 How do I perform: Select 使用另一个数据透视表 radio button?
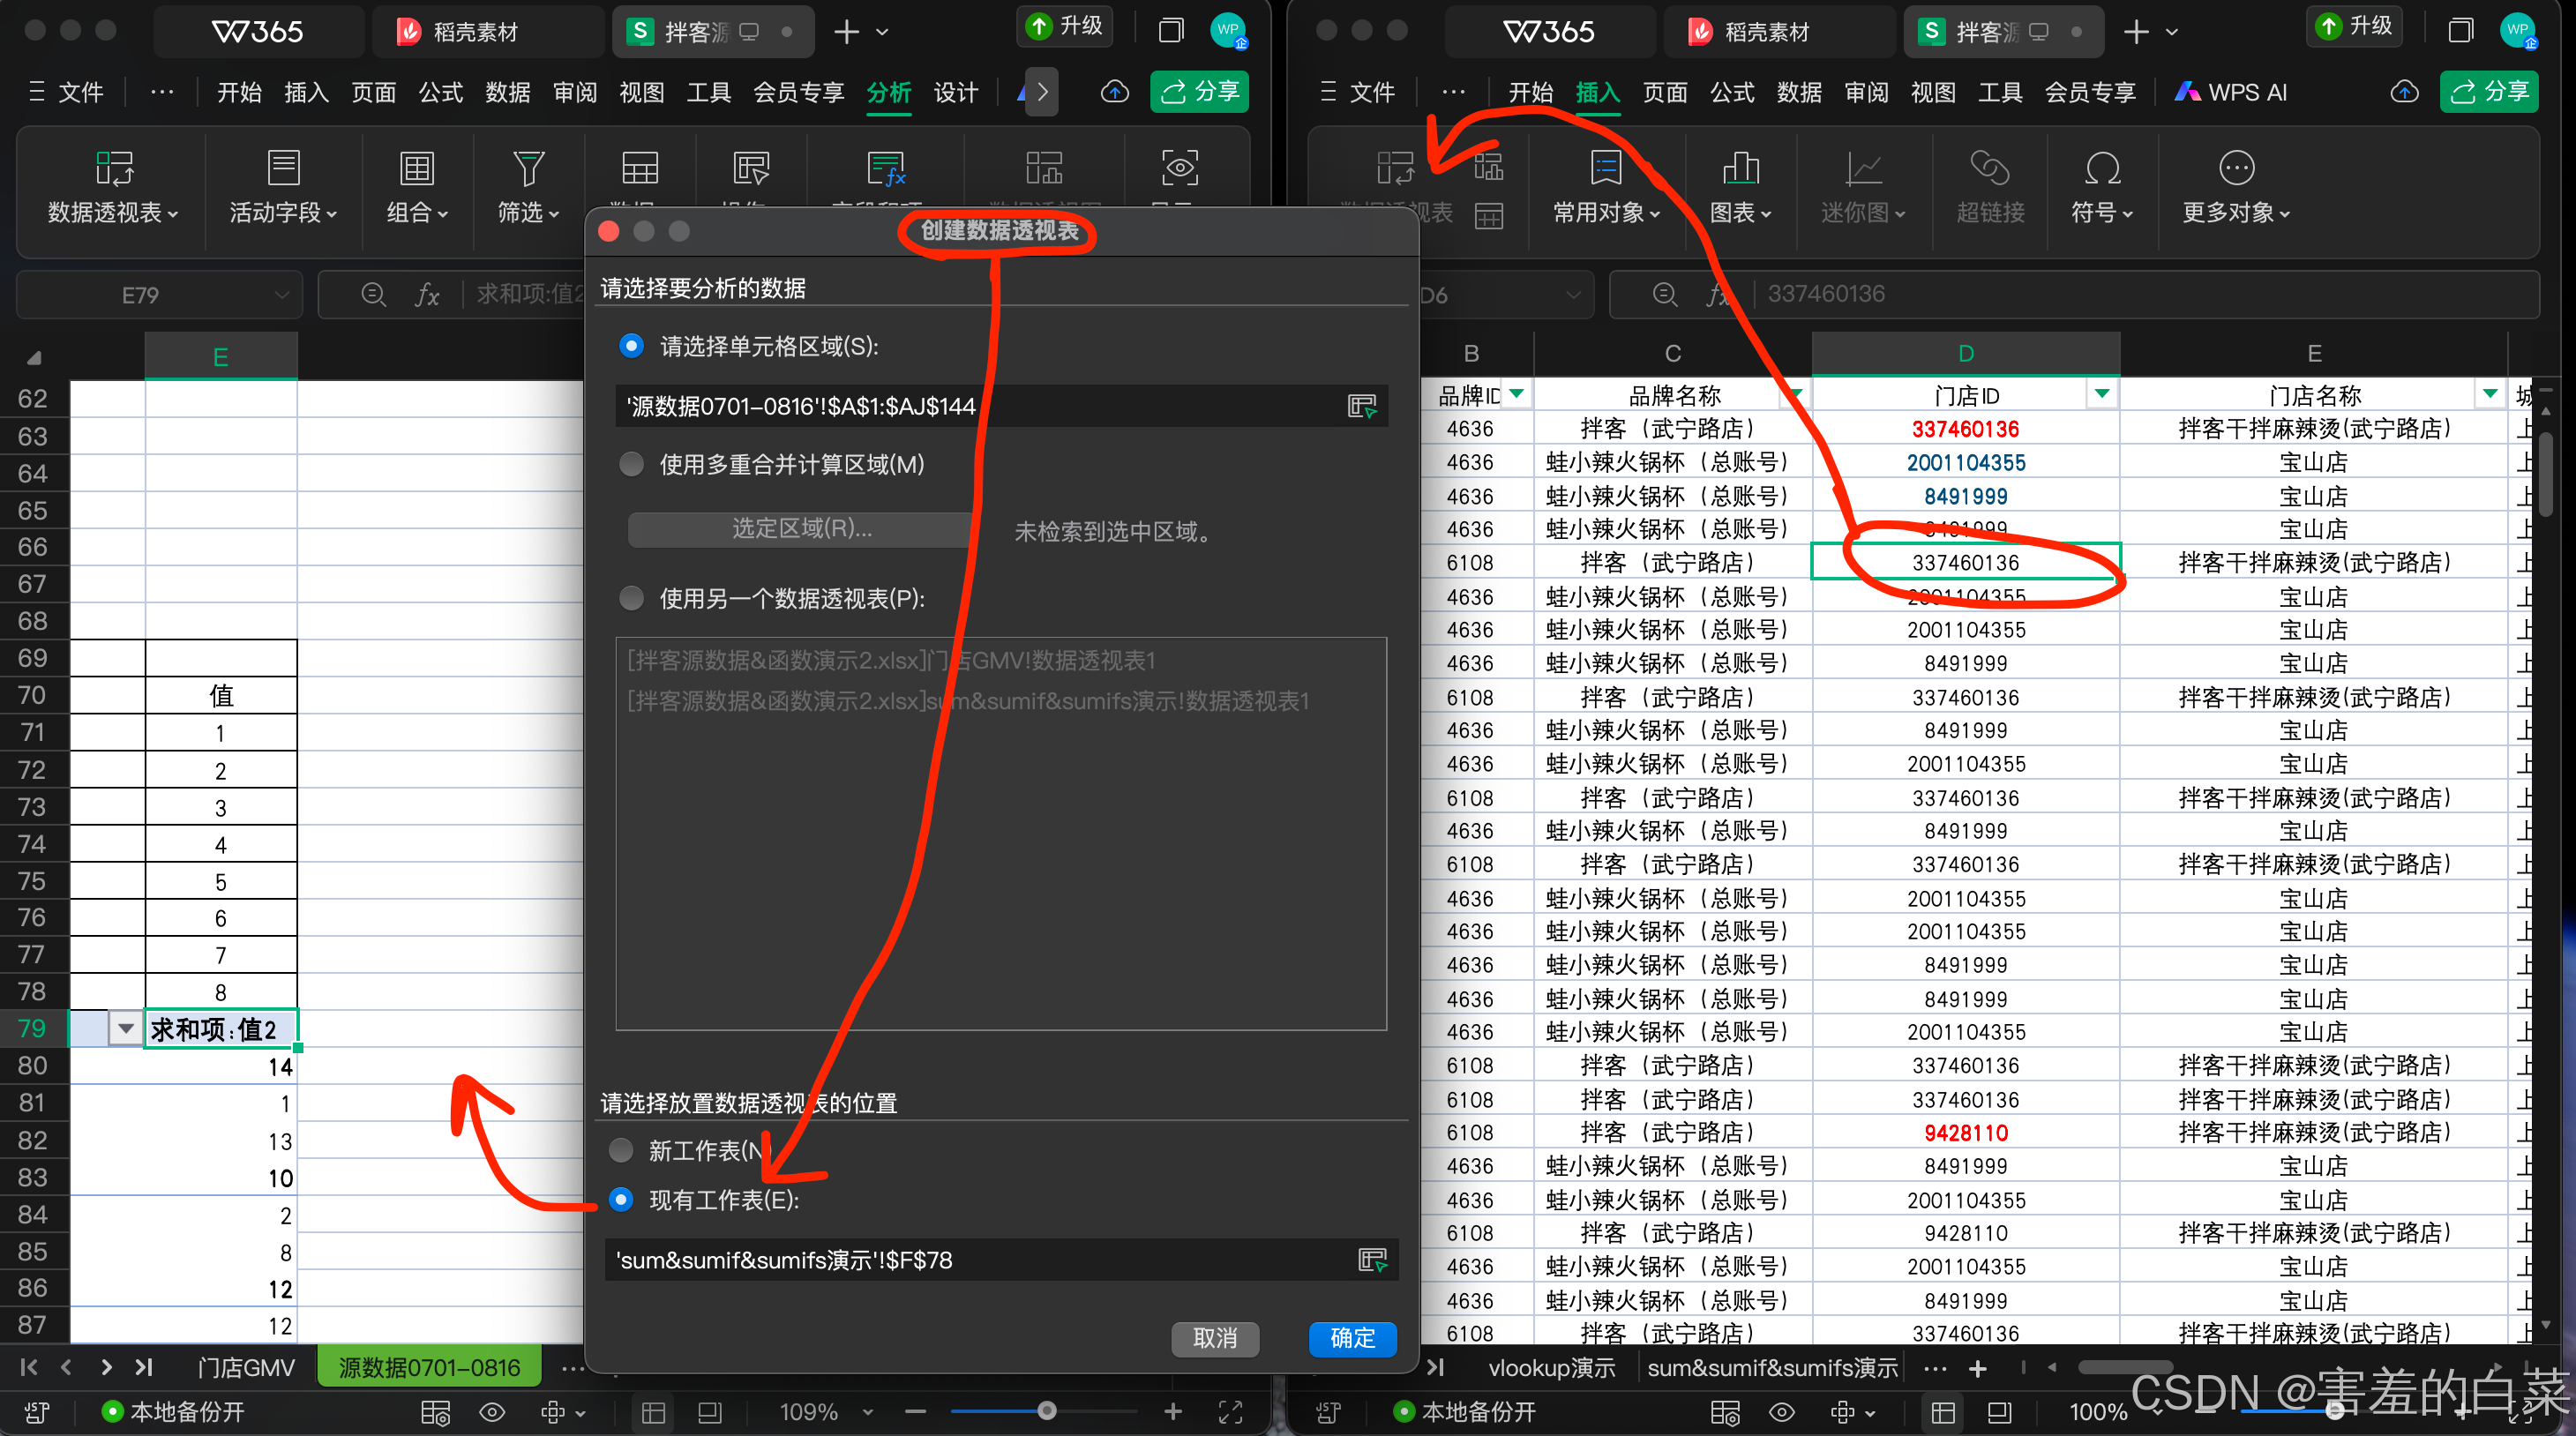click(x=631, y=598)
